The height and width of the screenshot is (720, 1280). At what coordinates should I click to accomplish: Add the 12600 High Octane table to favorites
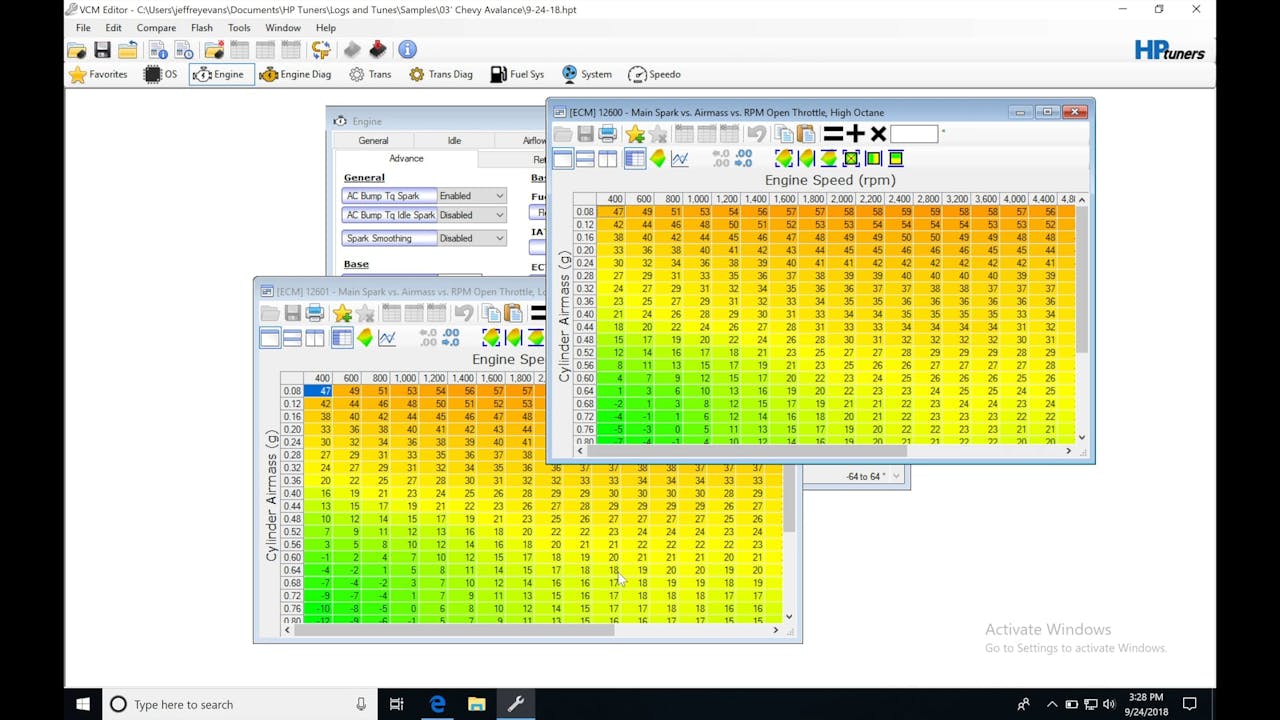point(635,134)
